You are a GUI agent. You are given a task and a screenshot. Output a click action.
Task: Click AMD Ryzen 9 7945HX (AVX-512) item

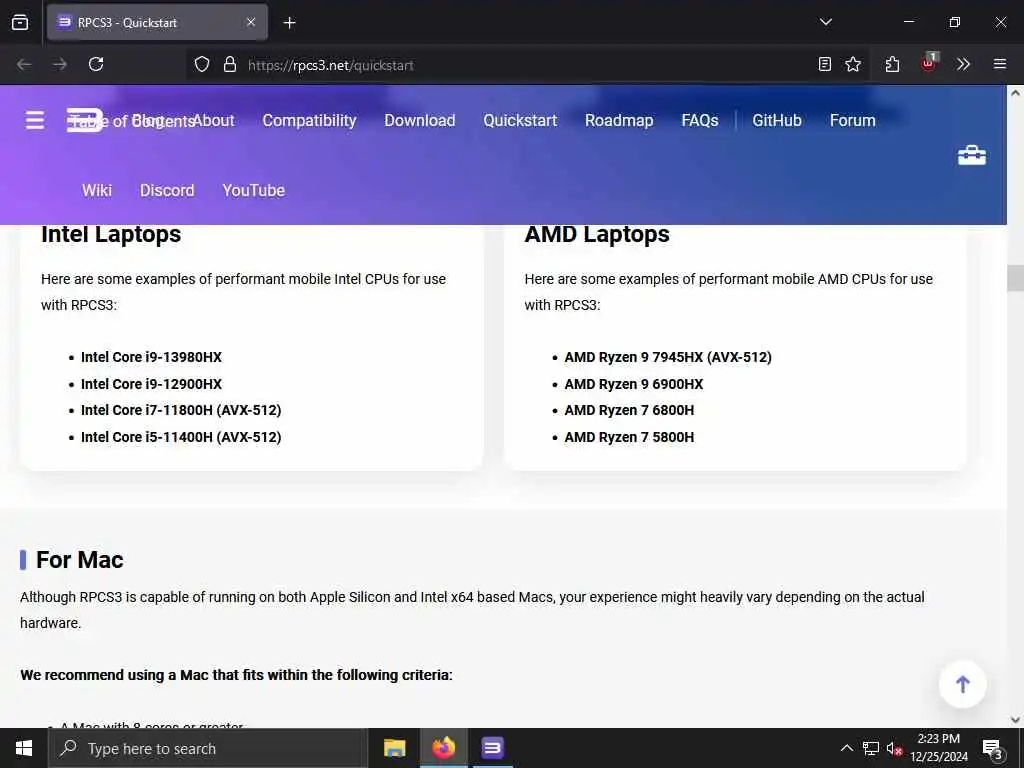(x=668, y=357)
